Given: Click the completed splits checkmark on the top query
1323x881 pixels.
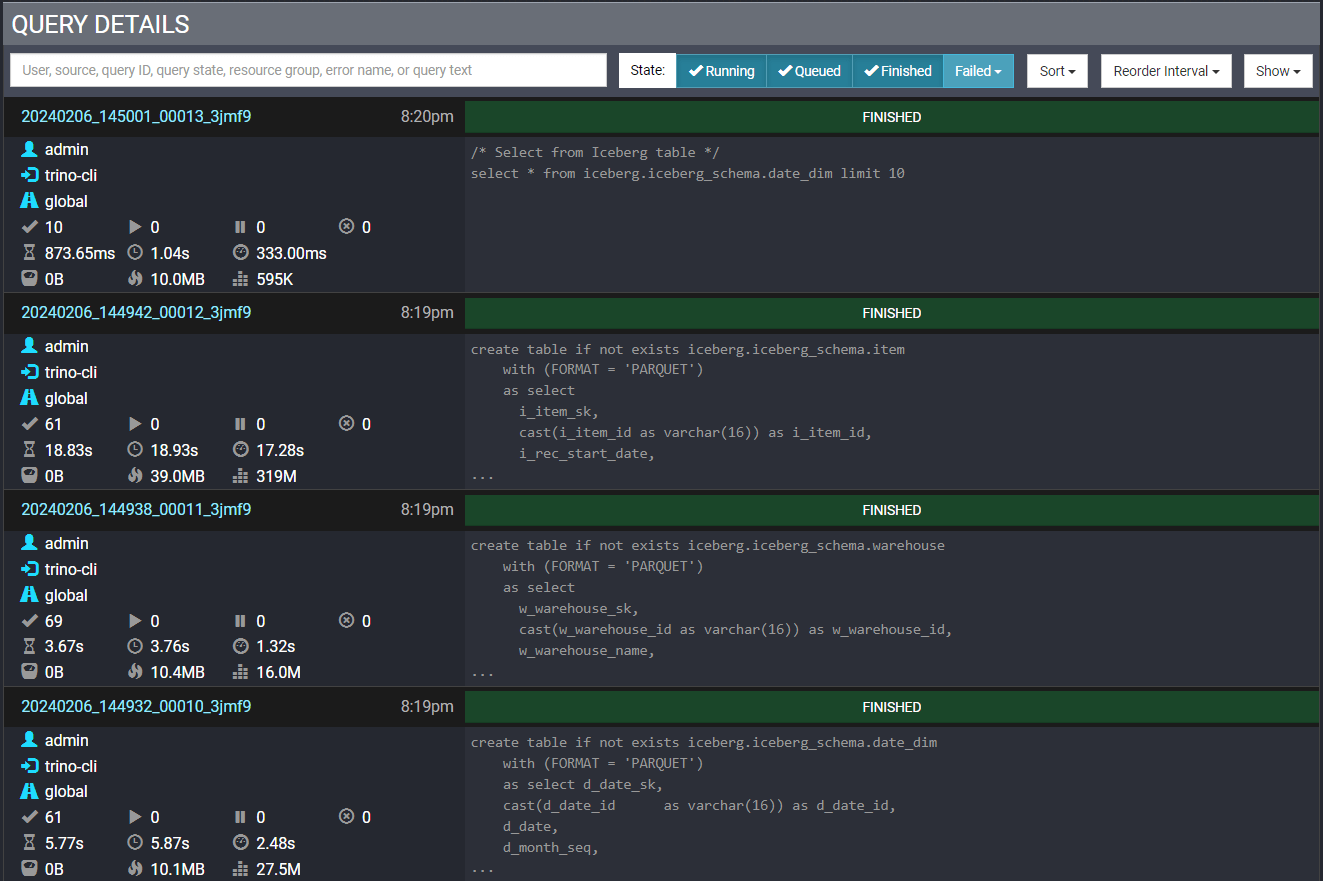Looking at the screenshot, I should coord(30,227).
